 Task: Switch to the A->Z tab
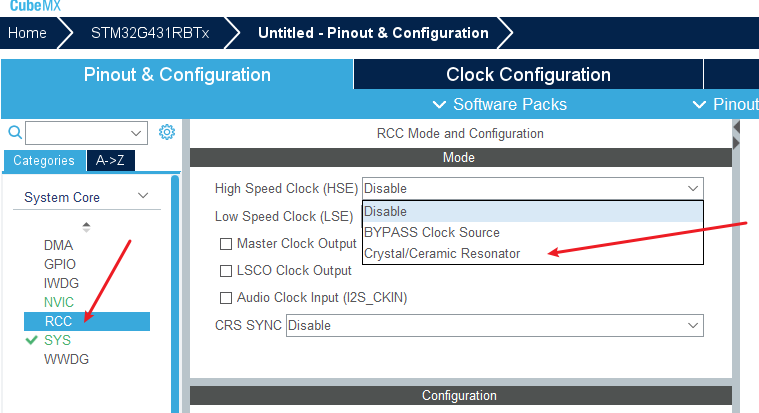tap(110, 161)
